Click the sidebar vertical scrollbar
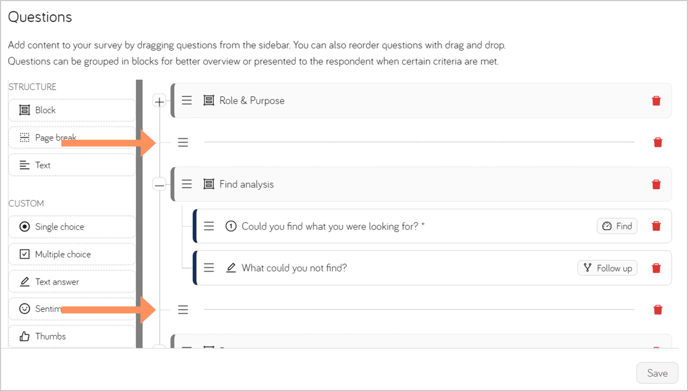Viewport: 688px width, 391px height. point(139,214)
